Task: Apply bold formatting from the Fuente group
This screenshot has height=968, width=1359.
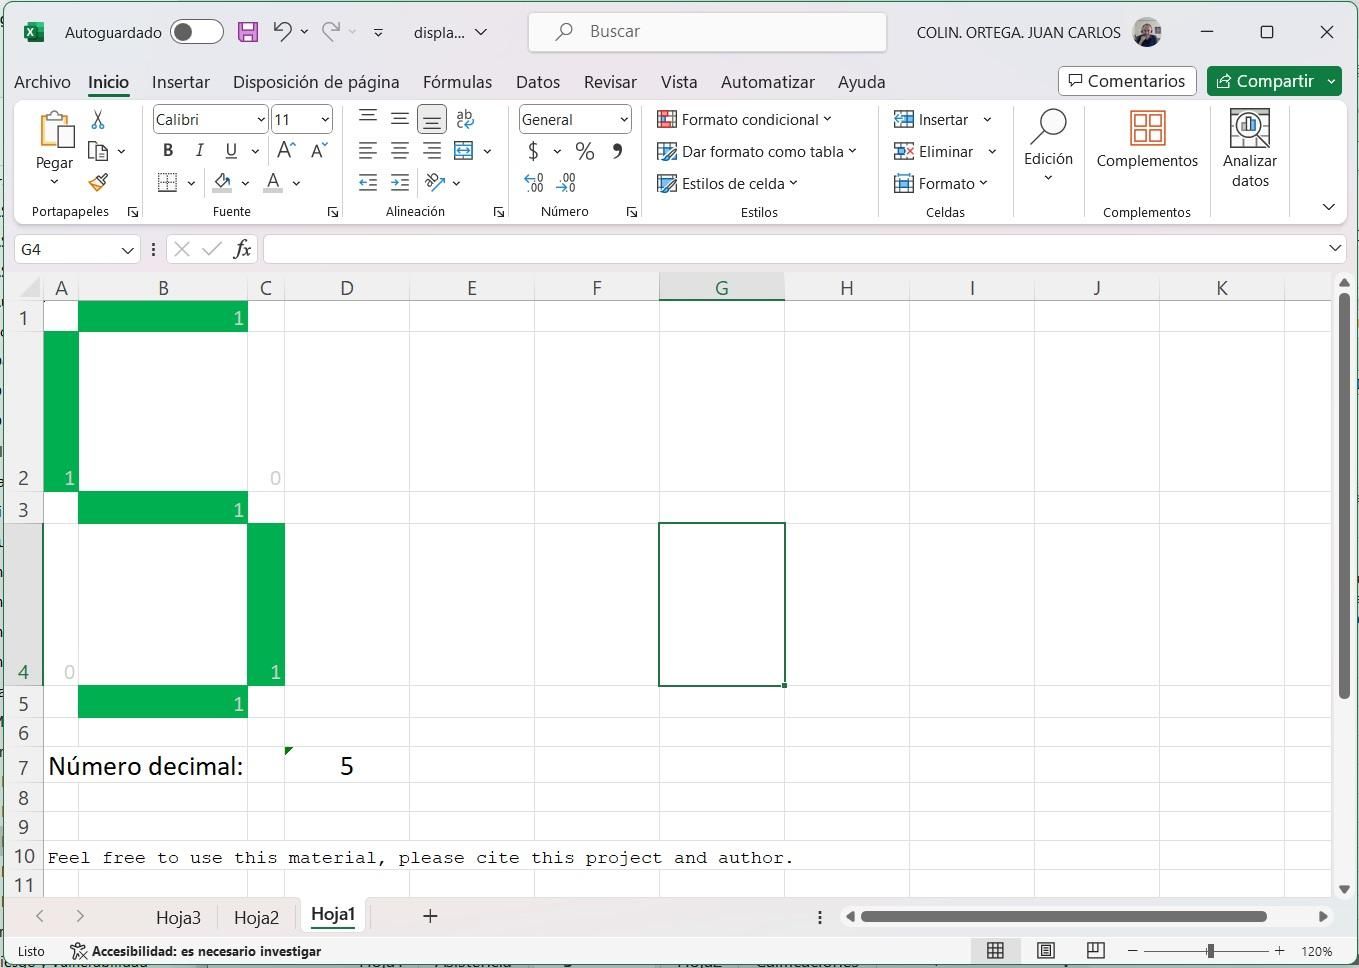Action: [167, 150]
